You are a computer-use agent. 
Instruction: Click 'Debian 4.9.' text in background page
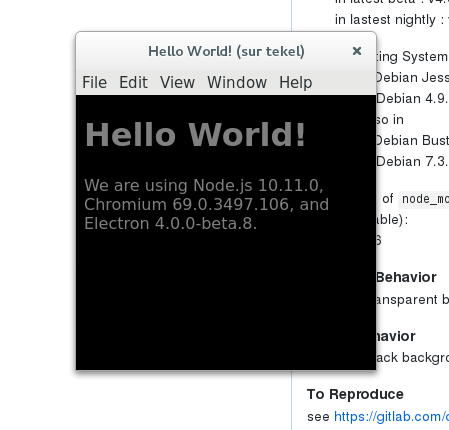[x=412, y=99]
